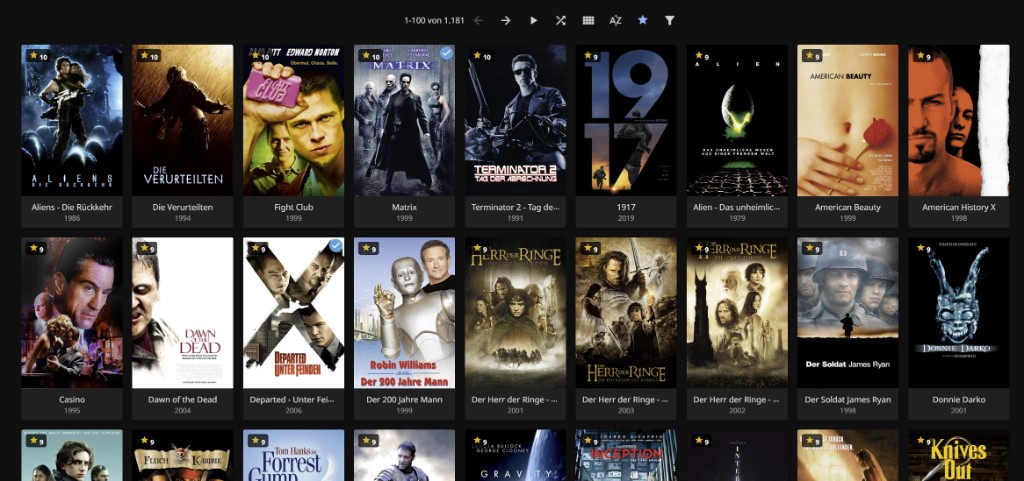Image resolution: width=1024 pixels, height=481 pixels.
Task: Open the Fight Club poster
Action: [x=294, y=120]
